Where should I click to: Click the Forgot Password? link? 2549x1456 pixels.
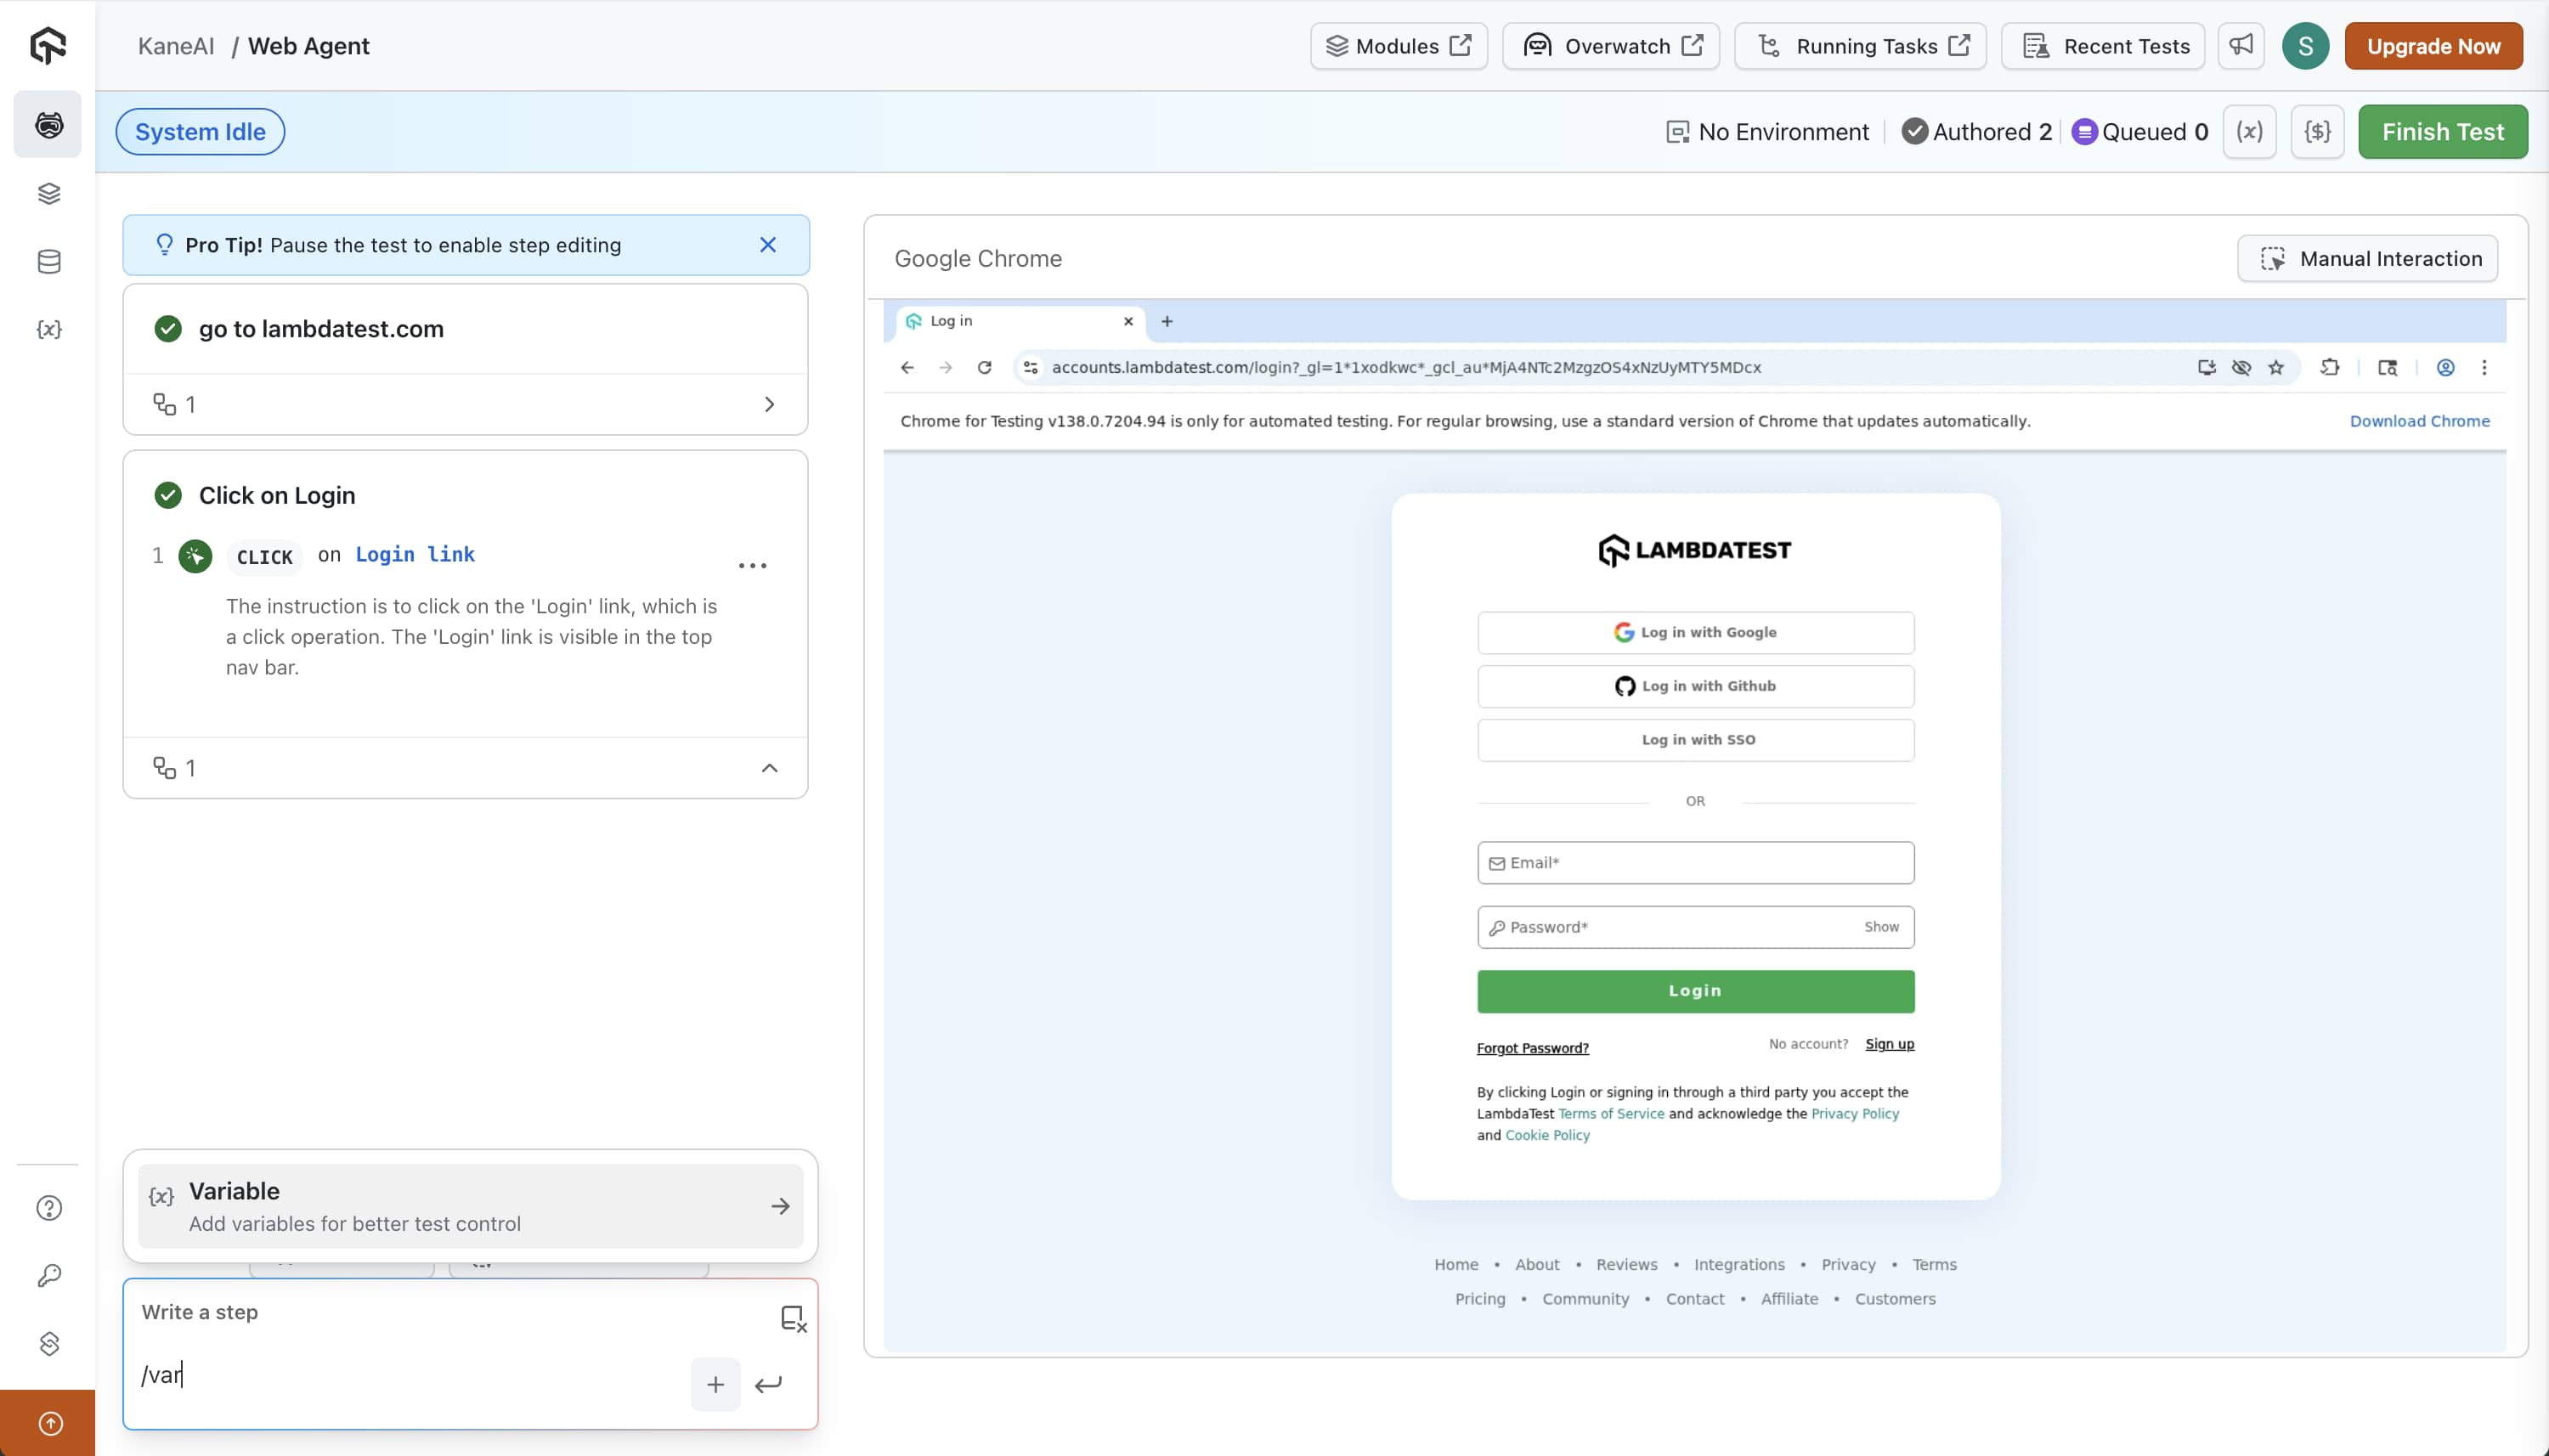[x=1532, y=1048]
